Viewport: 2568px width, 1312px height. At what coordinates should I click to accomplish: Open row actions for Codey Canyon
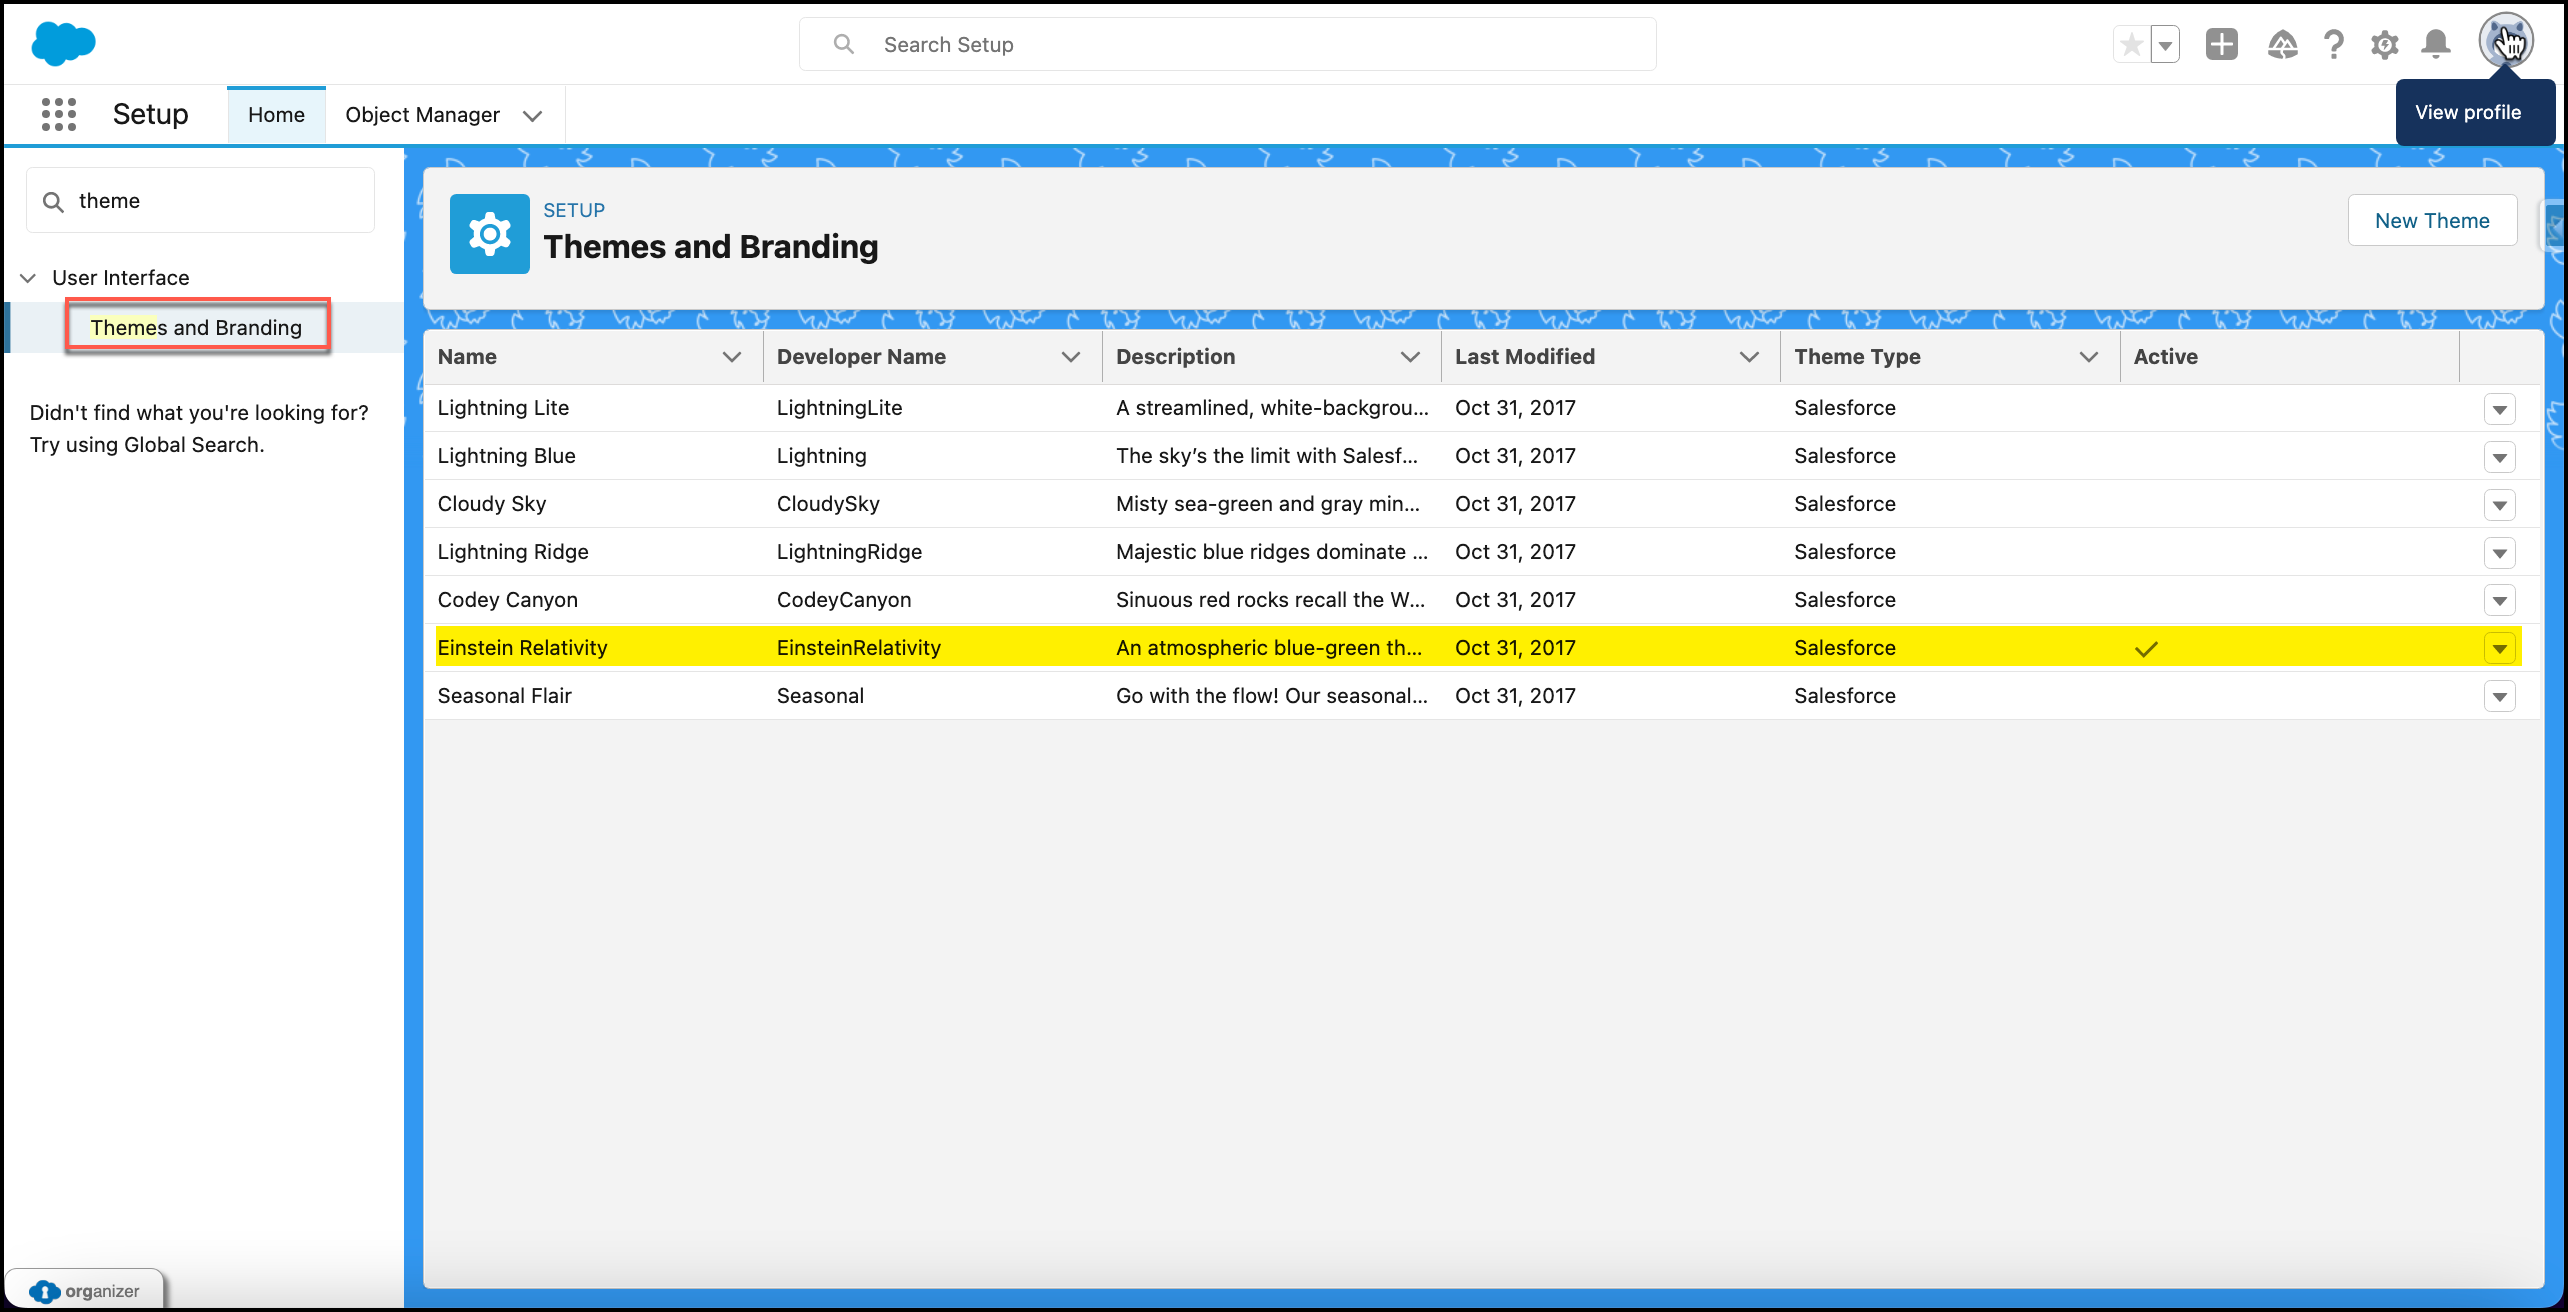[2500, 601]
